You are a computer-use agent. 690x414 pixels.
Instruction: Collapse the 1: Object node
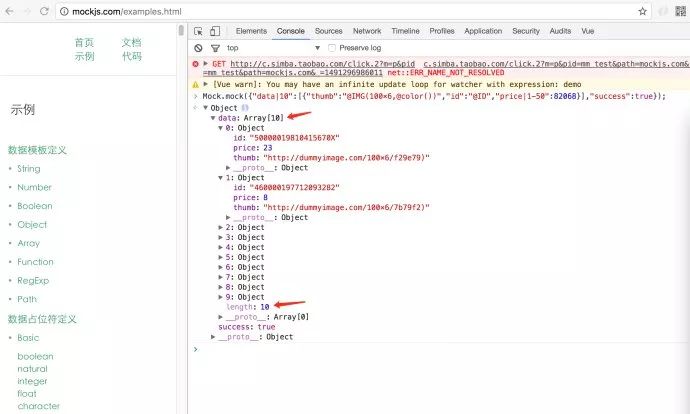(x=220, y=178)
